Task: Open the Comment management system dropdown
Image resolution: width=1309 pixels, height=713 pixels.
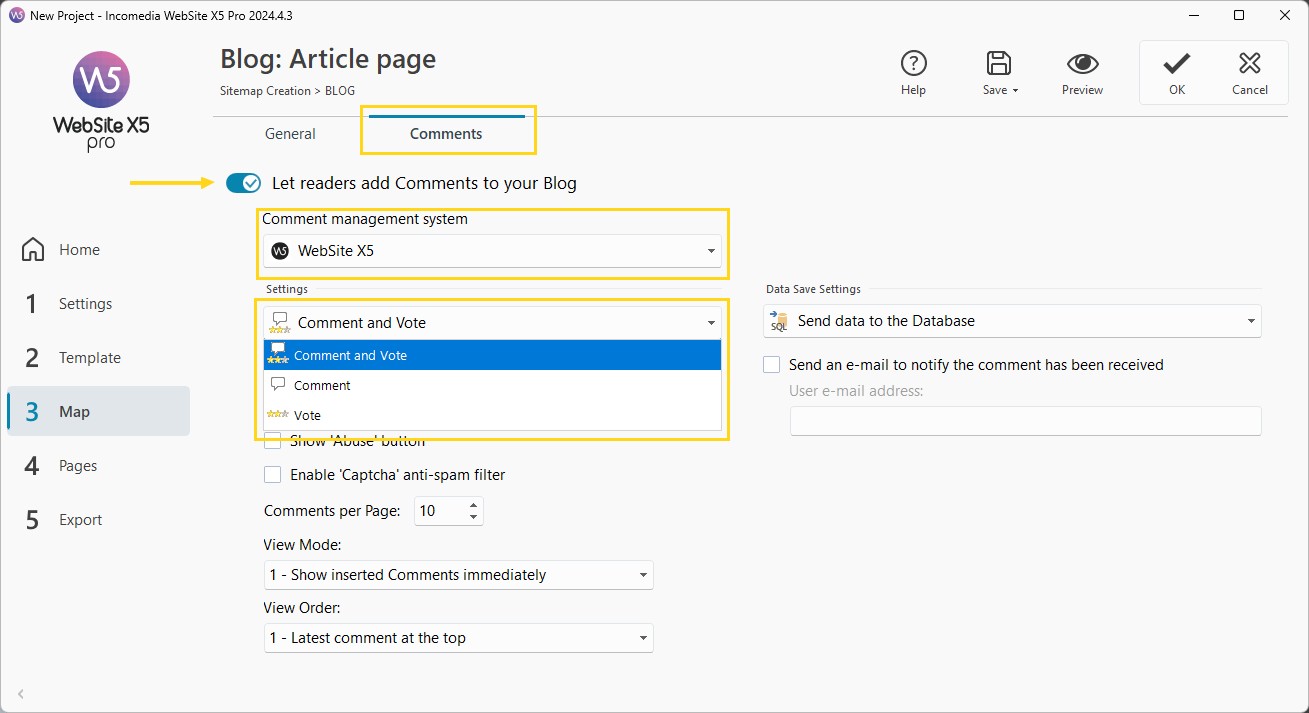Action: pyautogui.click(x=492, y=251)
